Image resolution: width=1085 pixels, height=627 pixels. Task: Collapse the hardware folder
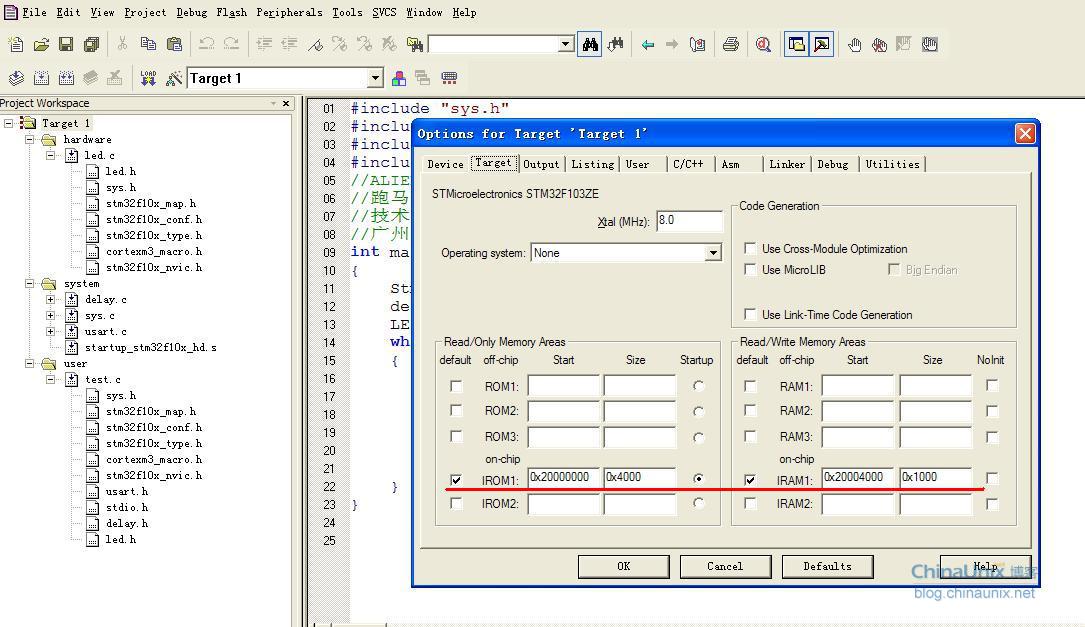tap(30, 139)
